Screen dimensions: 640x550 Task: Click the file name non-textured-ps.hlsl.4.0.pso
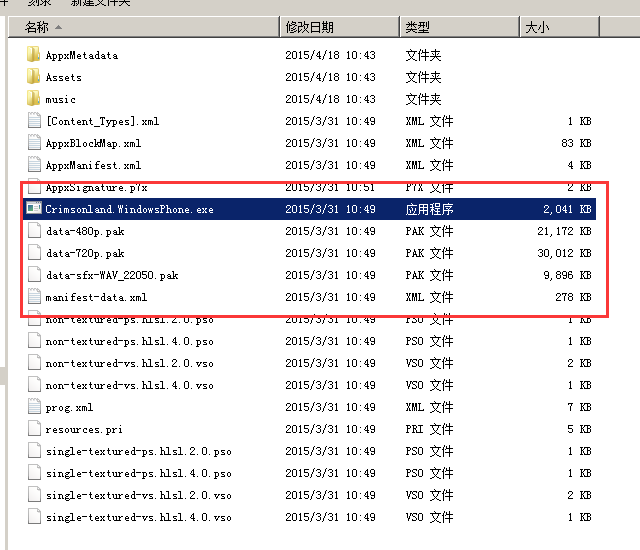pos(129,342)
